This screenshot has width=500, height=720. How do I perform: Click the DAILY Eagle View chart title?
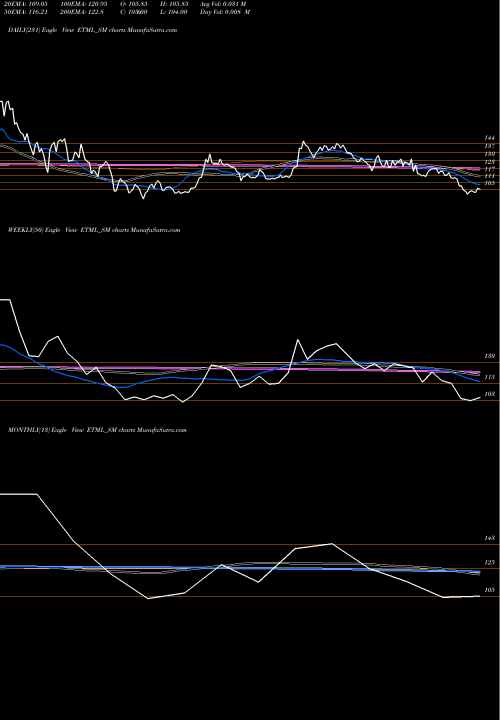tap(92, 30)
